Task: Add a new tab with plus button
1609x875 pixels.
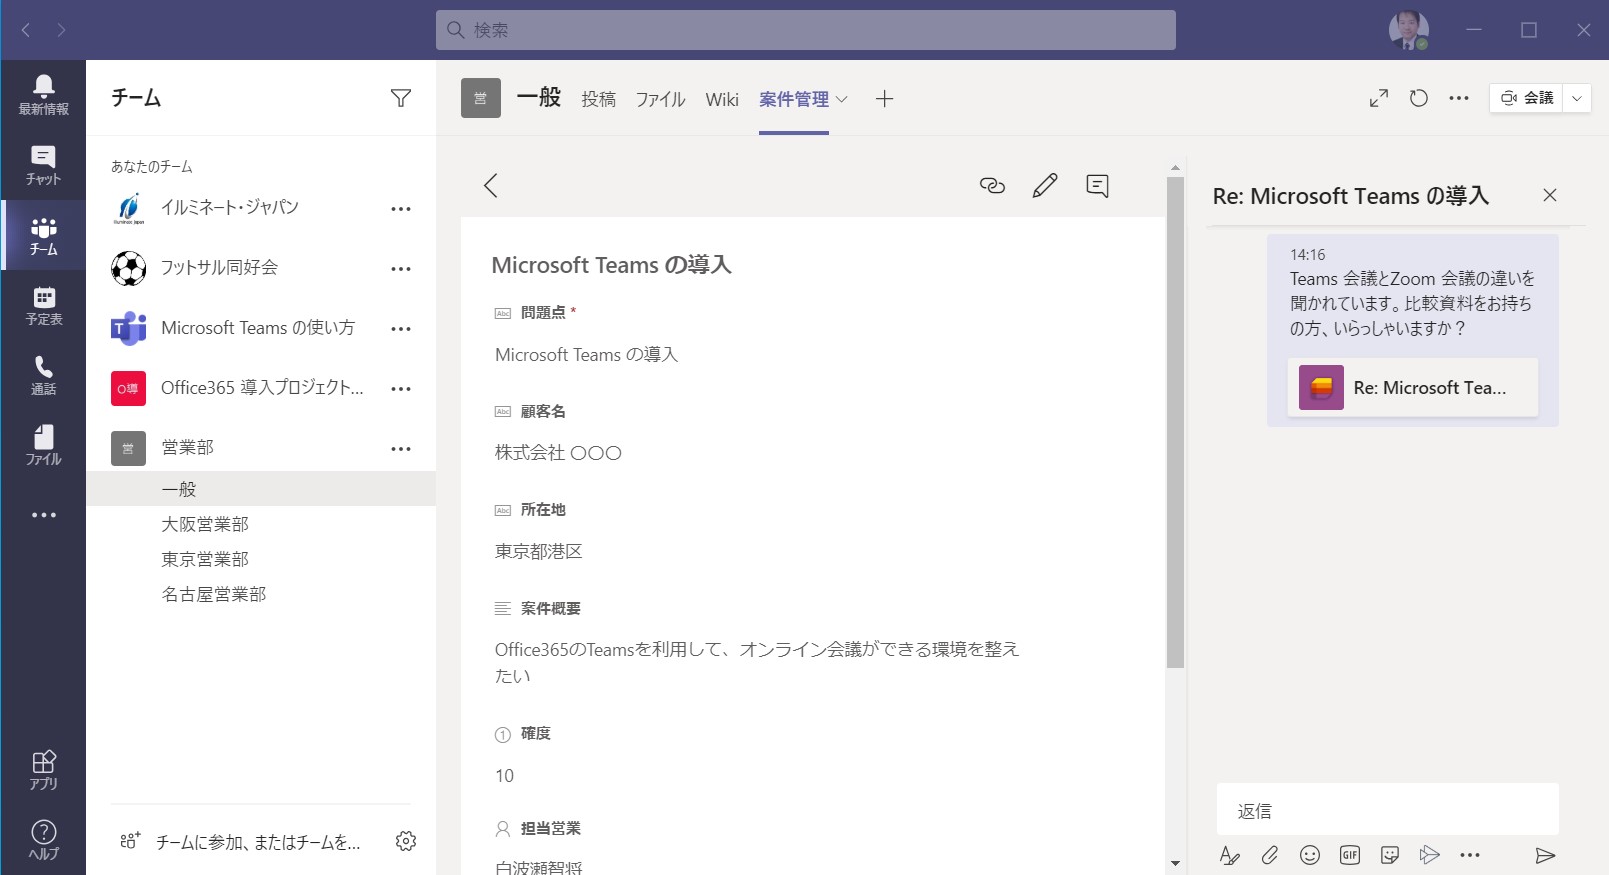Action: click(884, 99)
